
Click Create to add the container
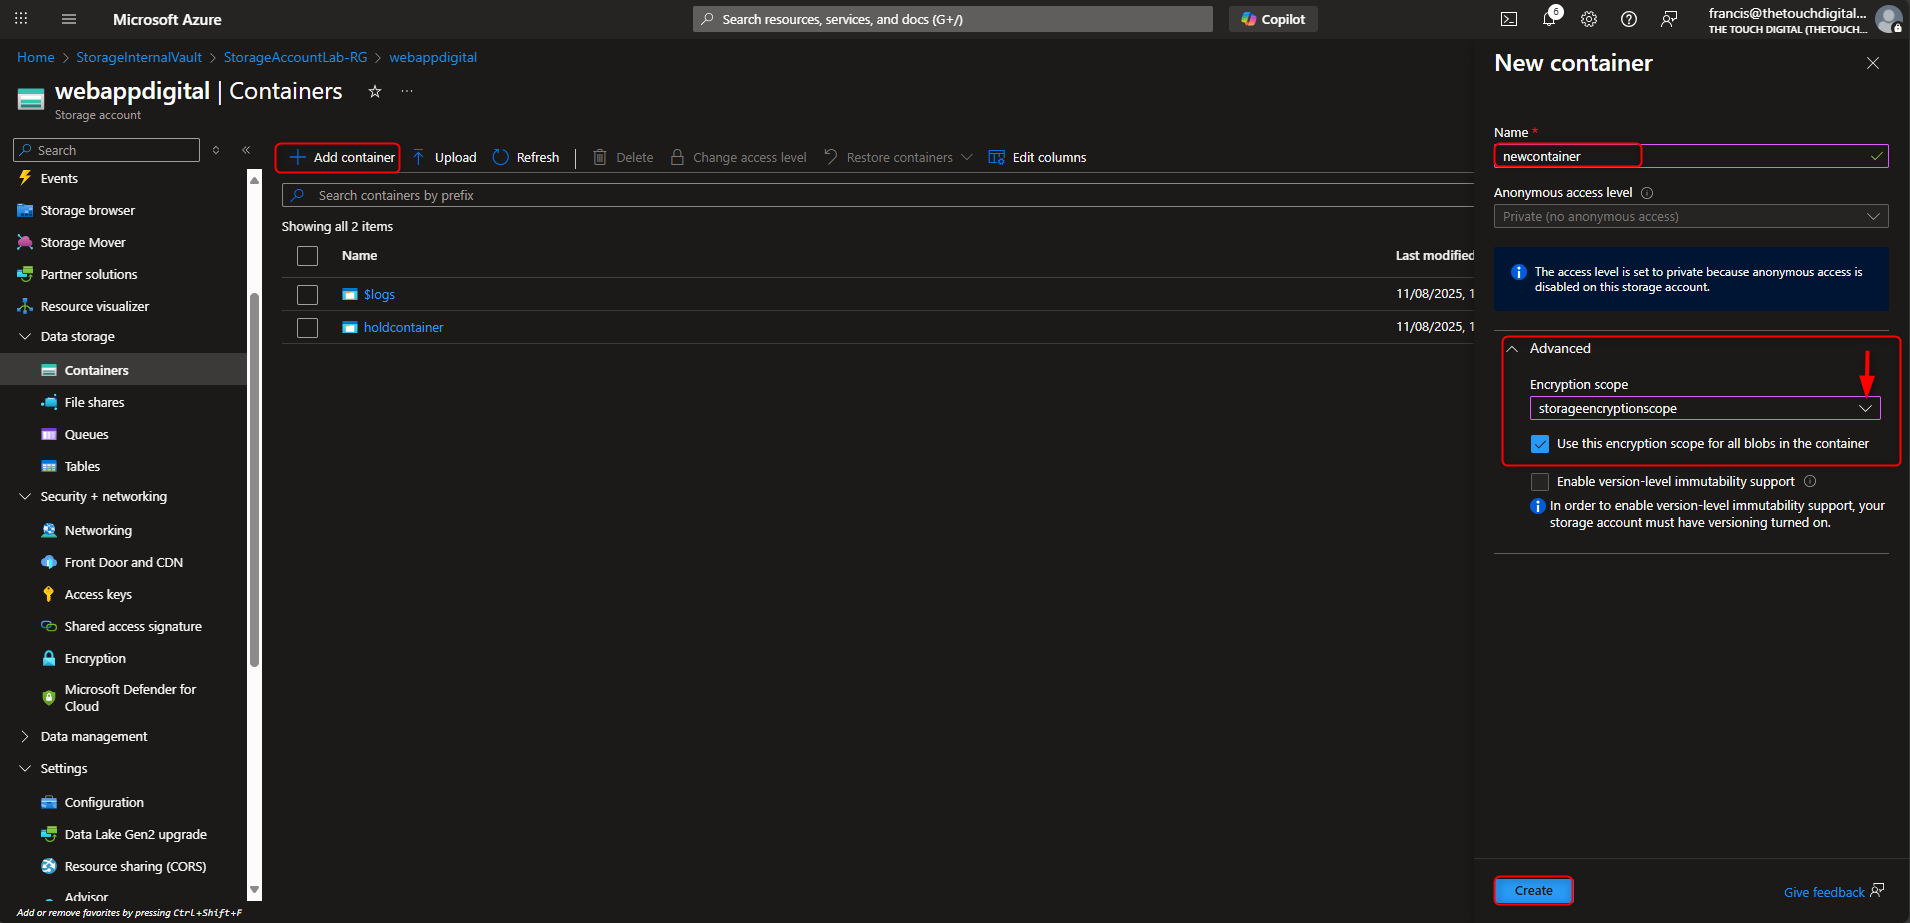pyautogui.click(x=1533, y=890)
